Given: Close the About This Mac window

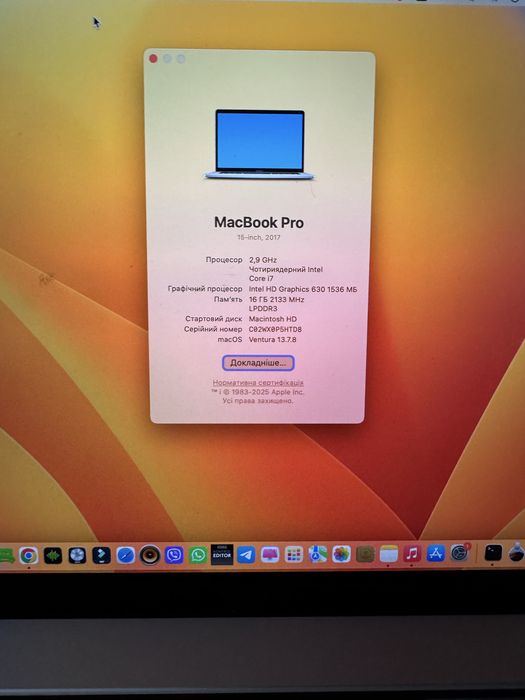Looking at the screenshot, I should tap(153, 58).
